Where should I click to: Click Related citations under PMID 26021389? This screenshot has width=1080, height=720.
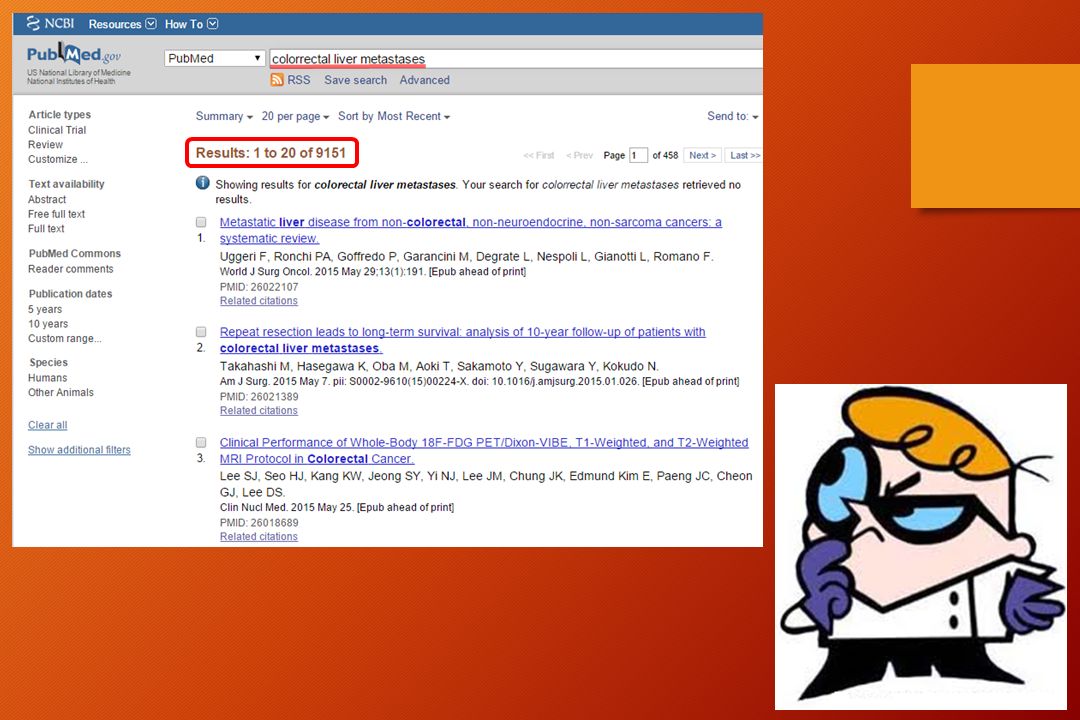tap(259, 411)
